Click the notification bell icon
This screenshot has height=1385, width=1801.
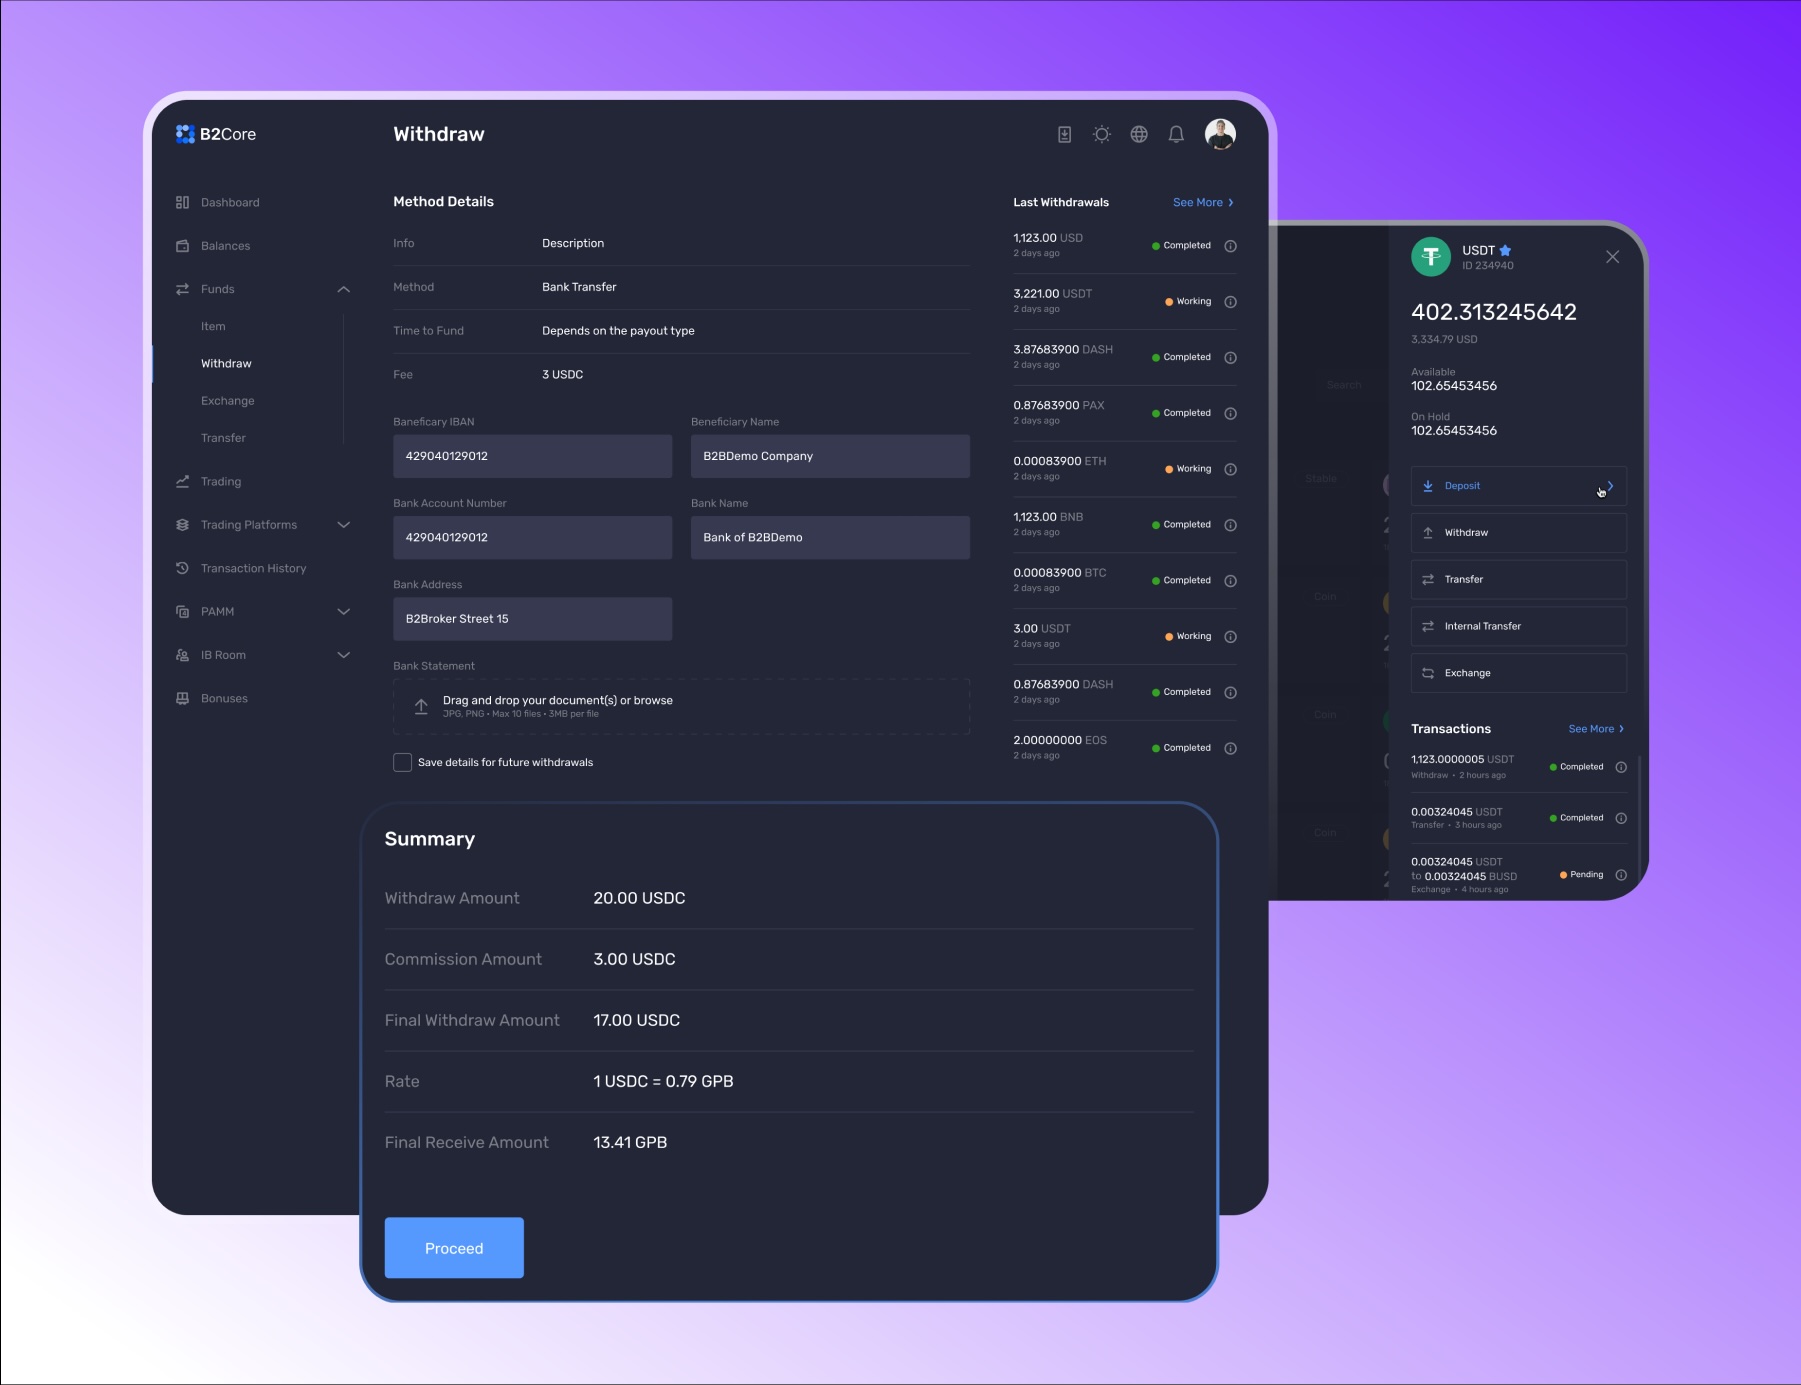click(x=1176, y=134)
